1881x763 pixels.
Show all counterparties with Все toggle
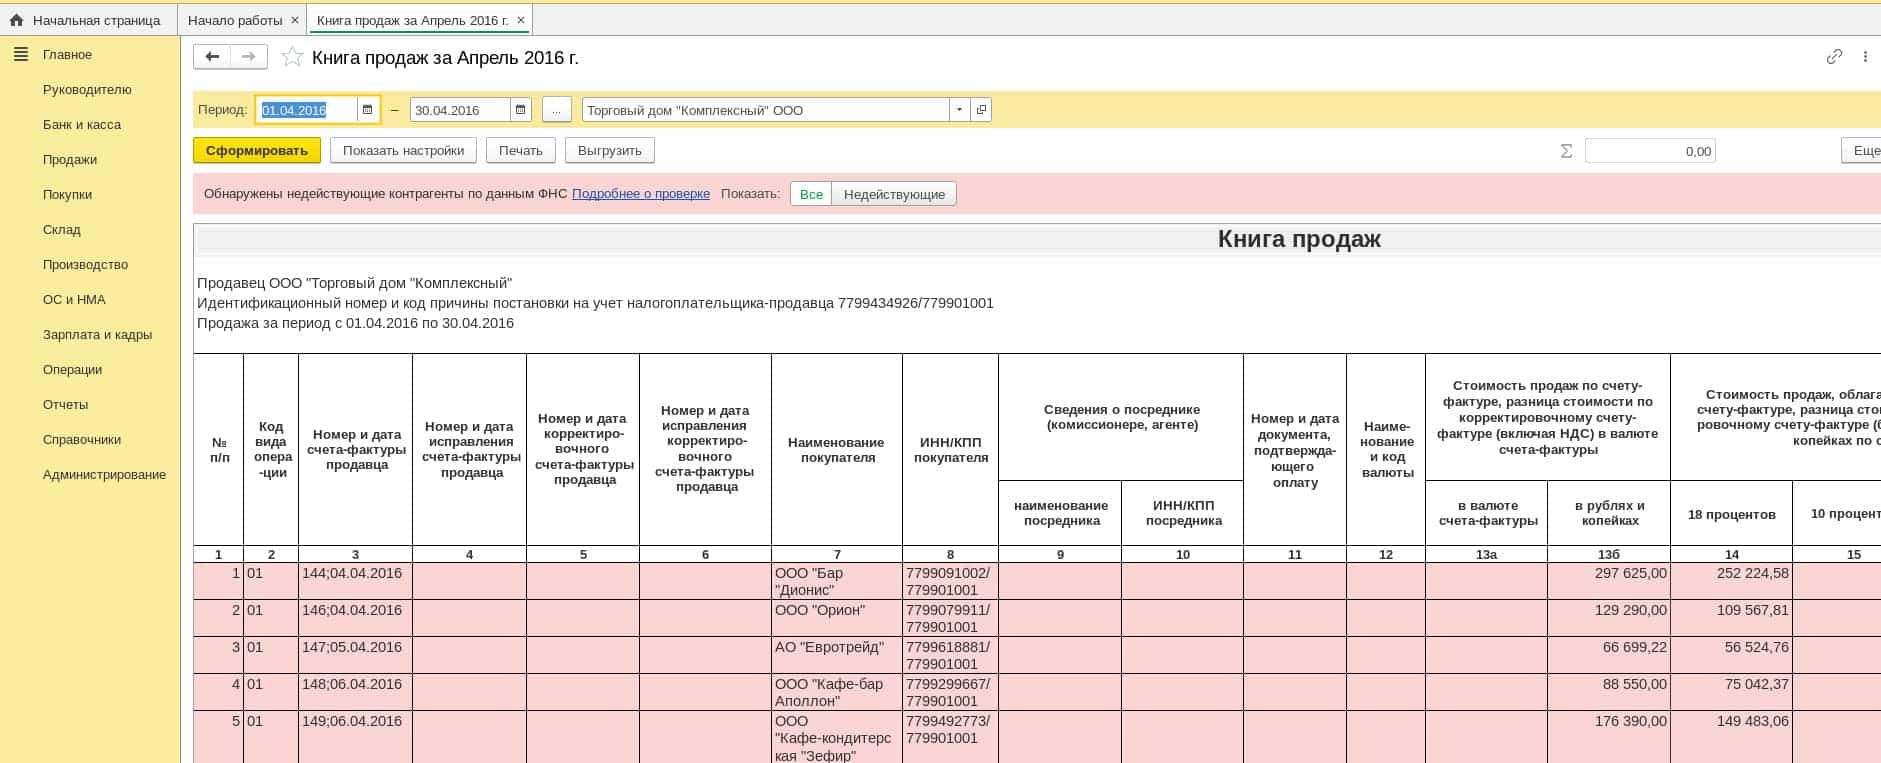(x=811, y=194)
